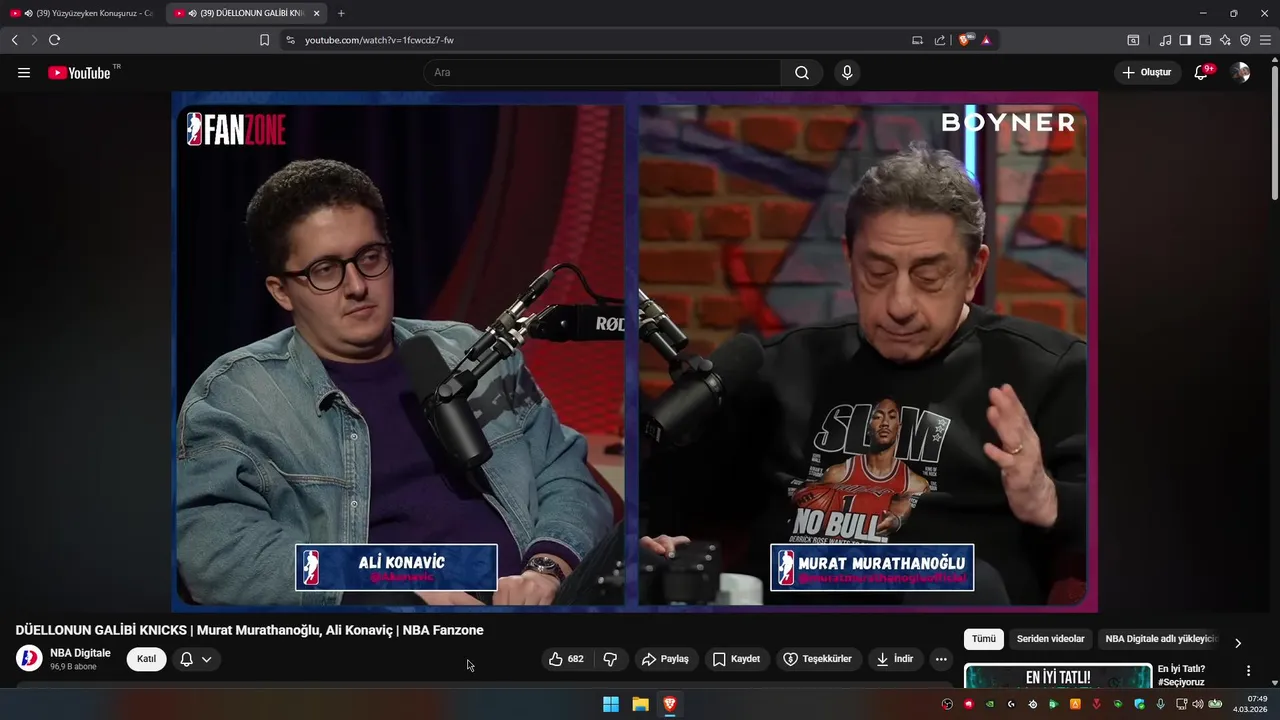Select the Tümü filter chip
This screenshot has width=1280, height=720.
[x=984, y=639]
